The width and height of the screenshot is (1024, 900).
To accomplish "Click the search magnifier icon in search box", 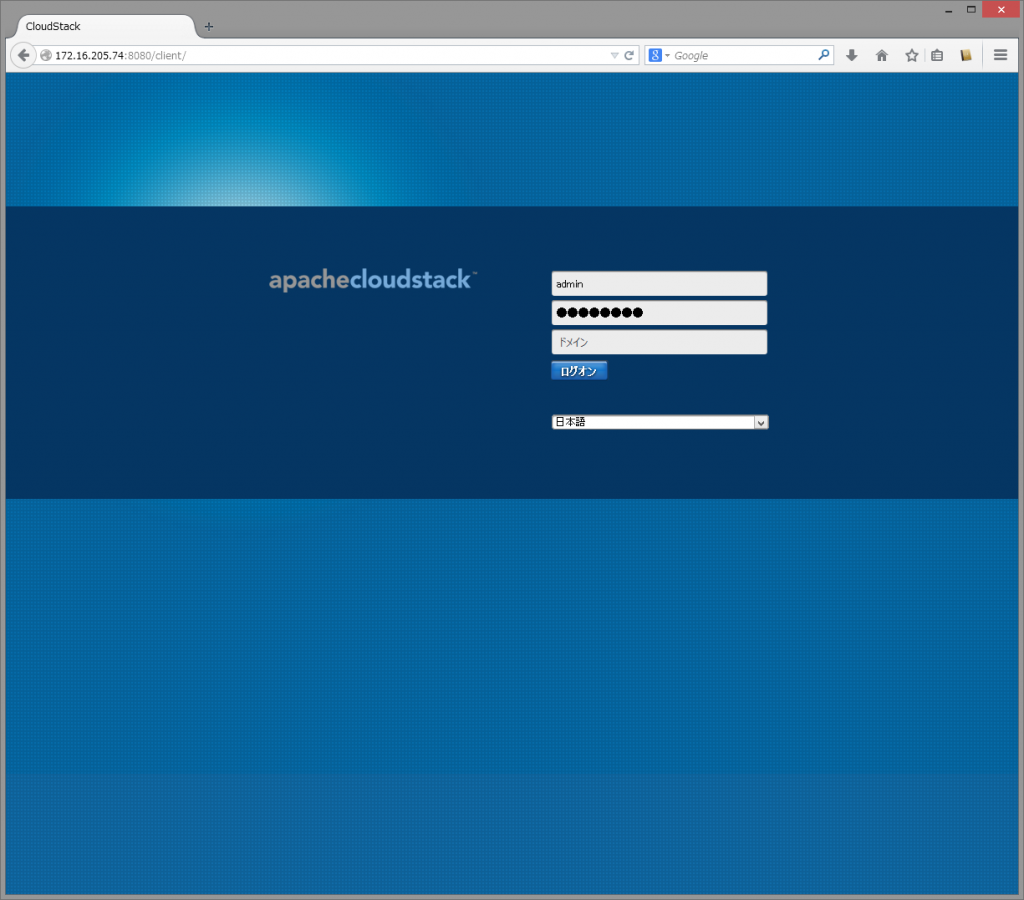I will click(823, 56).
